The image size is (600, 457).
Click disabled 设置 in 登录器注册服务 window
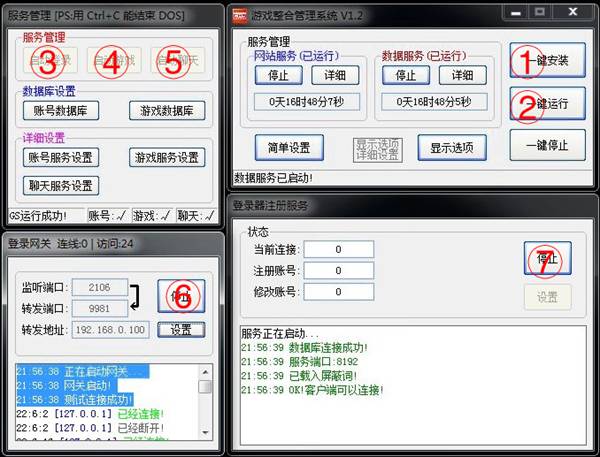tap(547, 297)
